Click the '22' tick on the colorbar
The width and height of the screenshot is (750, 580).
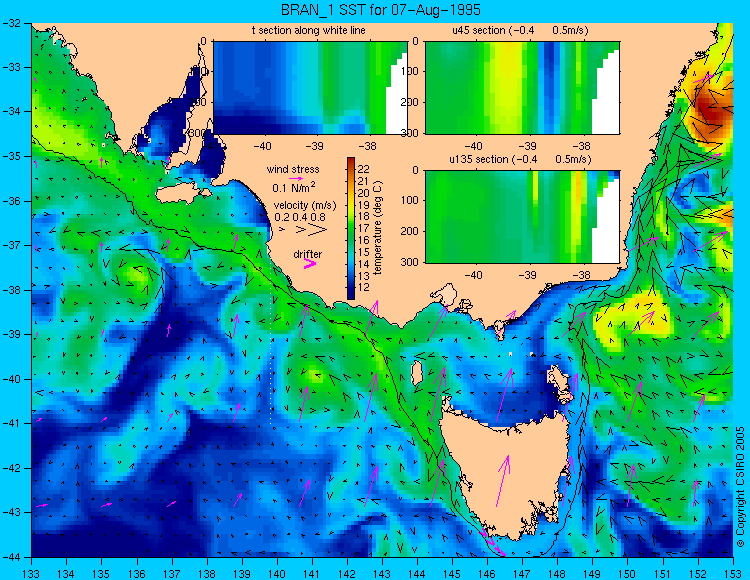(364, 169)
